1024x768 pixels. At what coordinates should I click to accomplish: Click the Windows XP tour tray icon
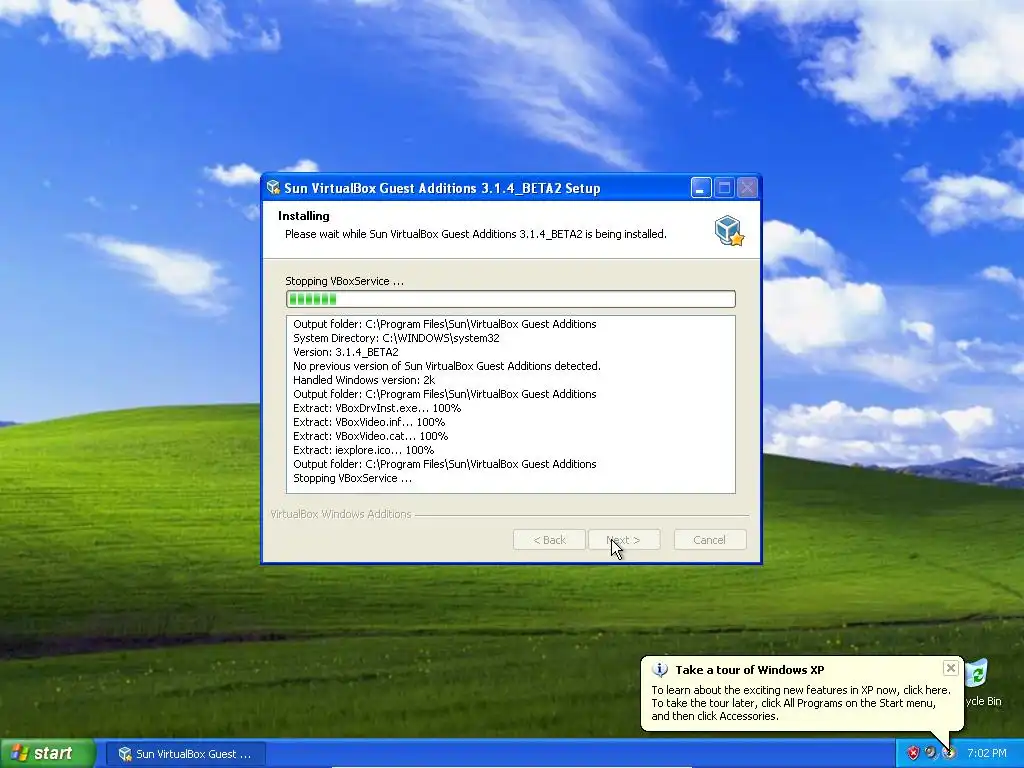coord(949,753)
